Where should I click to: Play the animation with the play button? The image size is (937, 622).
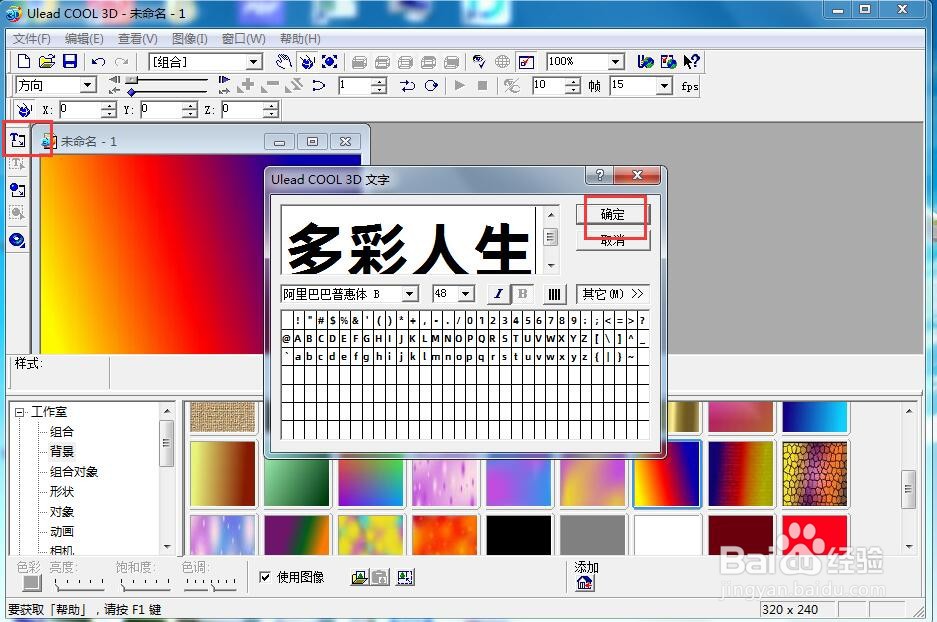pos(460,86)
